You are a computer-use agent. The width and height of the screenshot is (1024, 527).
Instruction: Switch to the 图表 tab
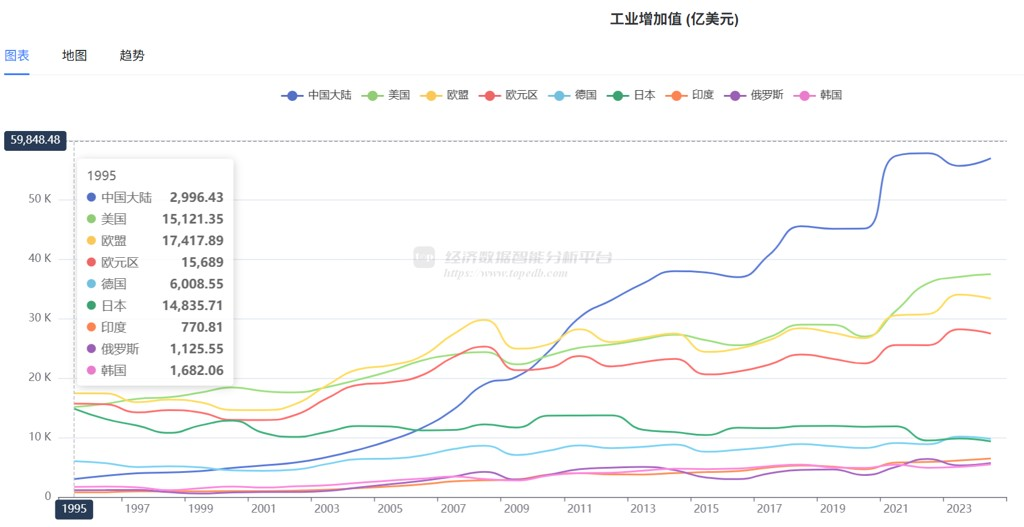[x=17, y=56]
